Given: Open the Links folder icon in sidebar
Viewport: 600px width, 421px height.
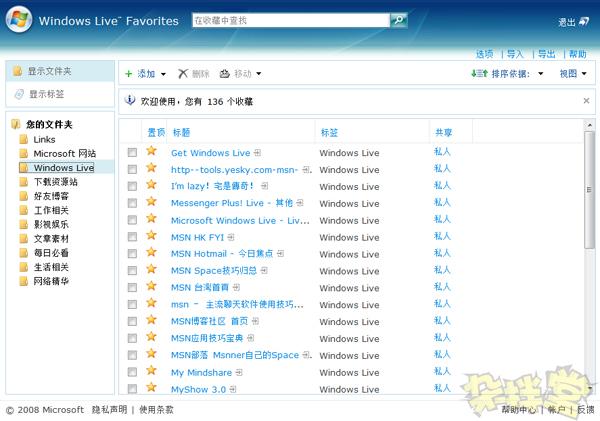Looking at the screenshot, I should coord(24,139).
